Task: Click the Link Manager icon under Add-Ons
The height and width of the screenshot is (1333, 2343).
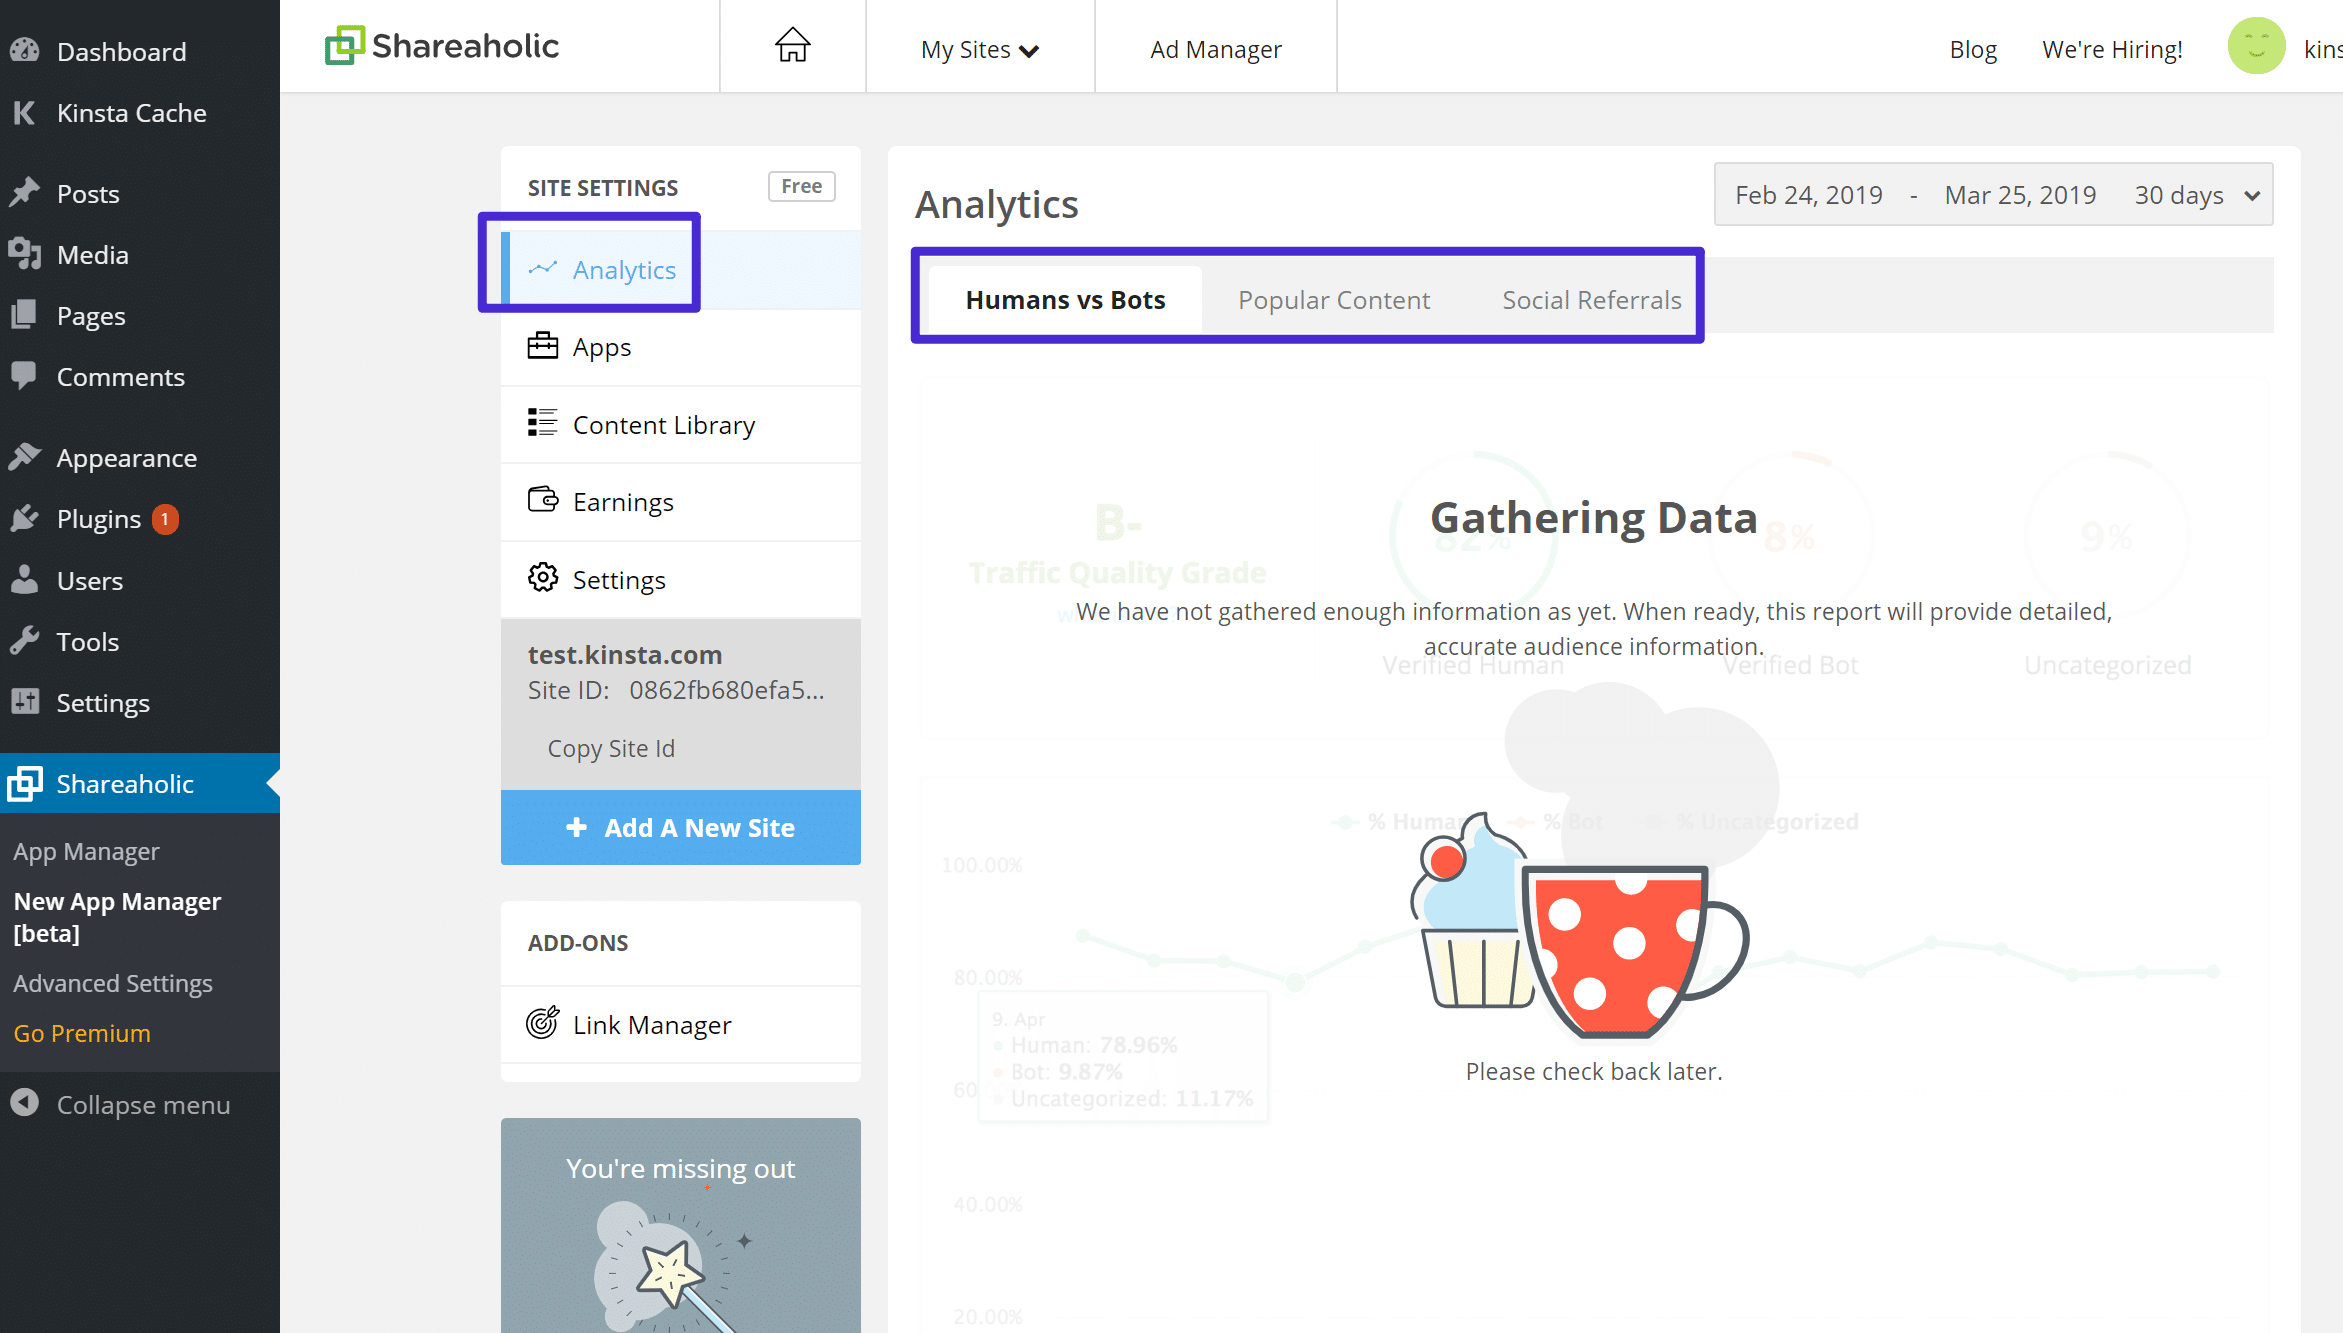Action: click(544, 1024)
